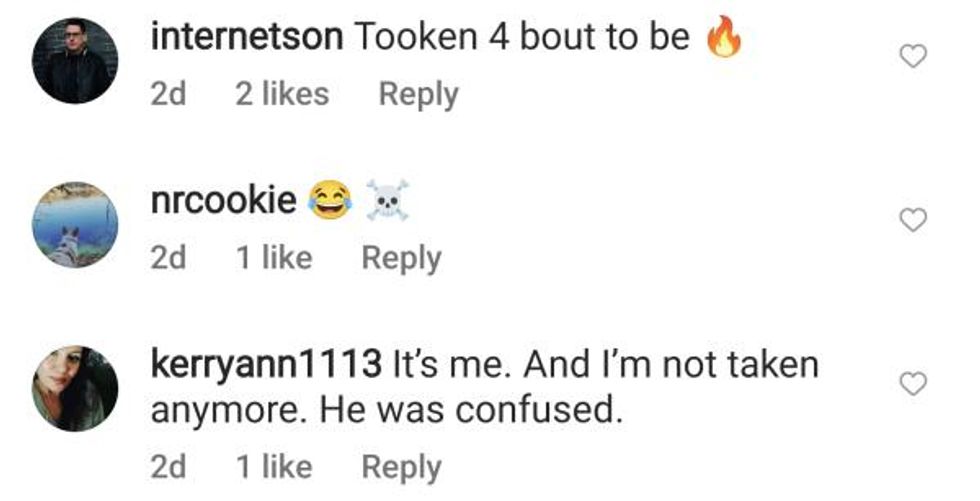
Task: Tap the heart beside nrcookie's comment
Action: (x=913, y=221)
